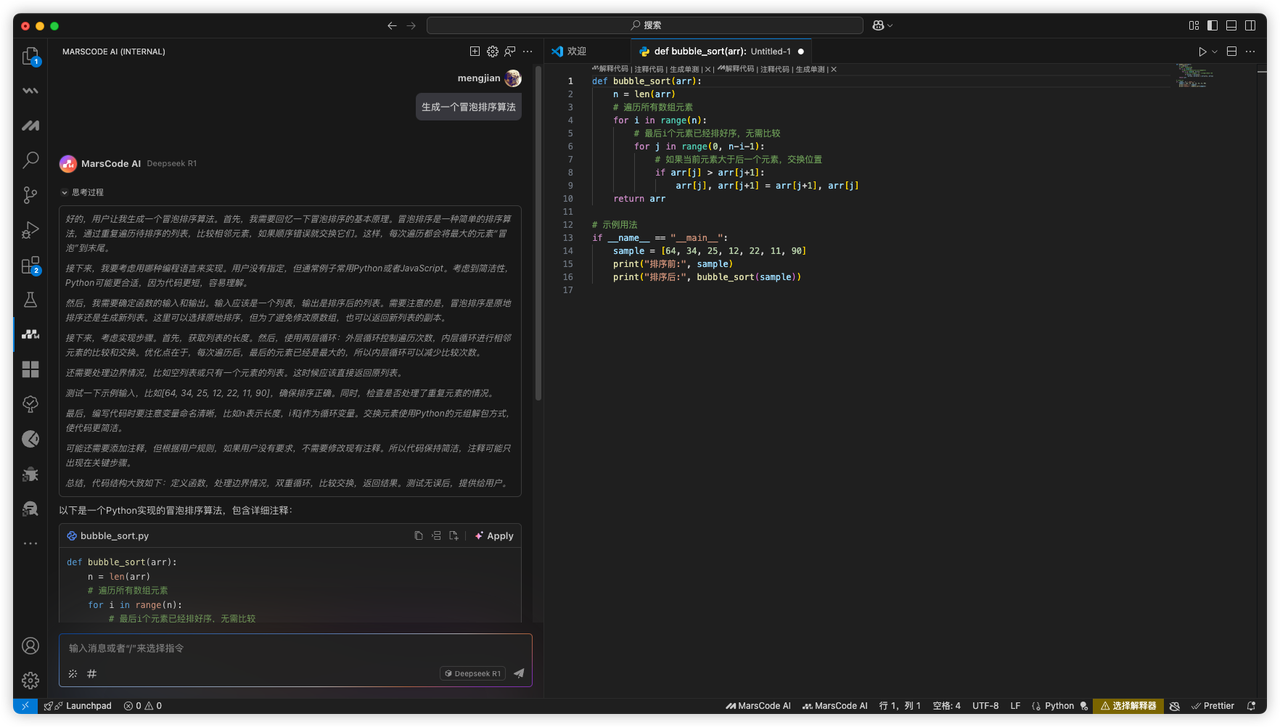The image size is (1280, 727).
Task: Click the # context reference icon
Action: (x=92, y=674)
